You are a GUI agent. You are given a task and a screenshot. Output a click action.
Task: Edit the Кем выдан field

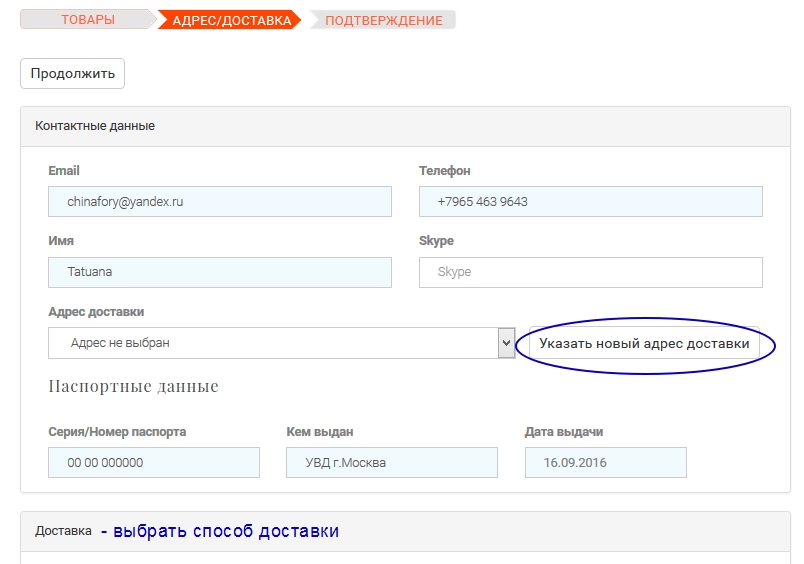392,462
